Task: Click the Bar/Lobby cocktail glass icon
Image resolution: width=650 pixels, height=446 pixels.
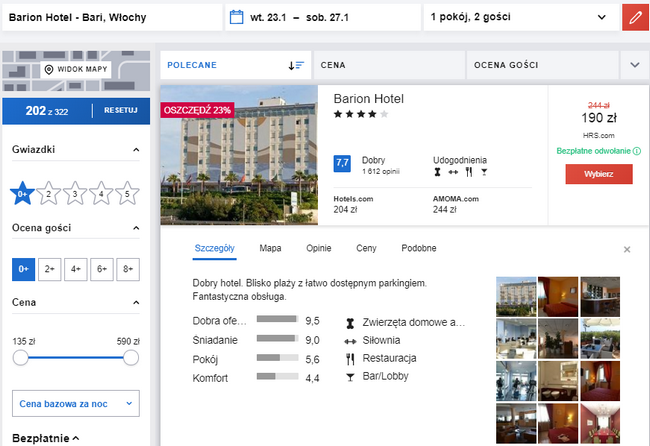Action: tap(350, 377)
